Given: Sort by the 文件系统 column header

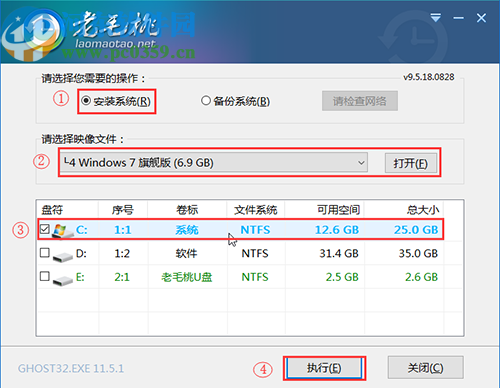Looking at the screenshot, I should click(x=255, y=210).
